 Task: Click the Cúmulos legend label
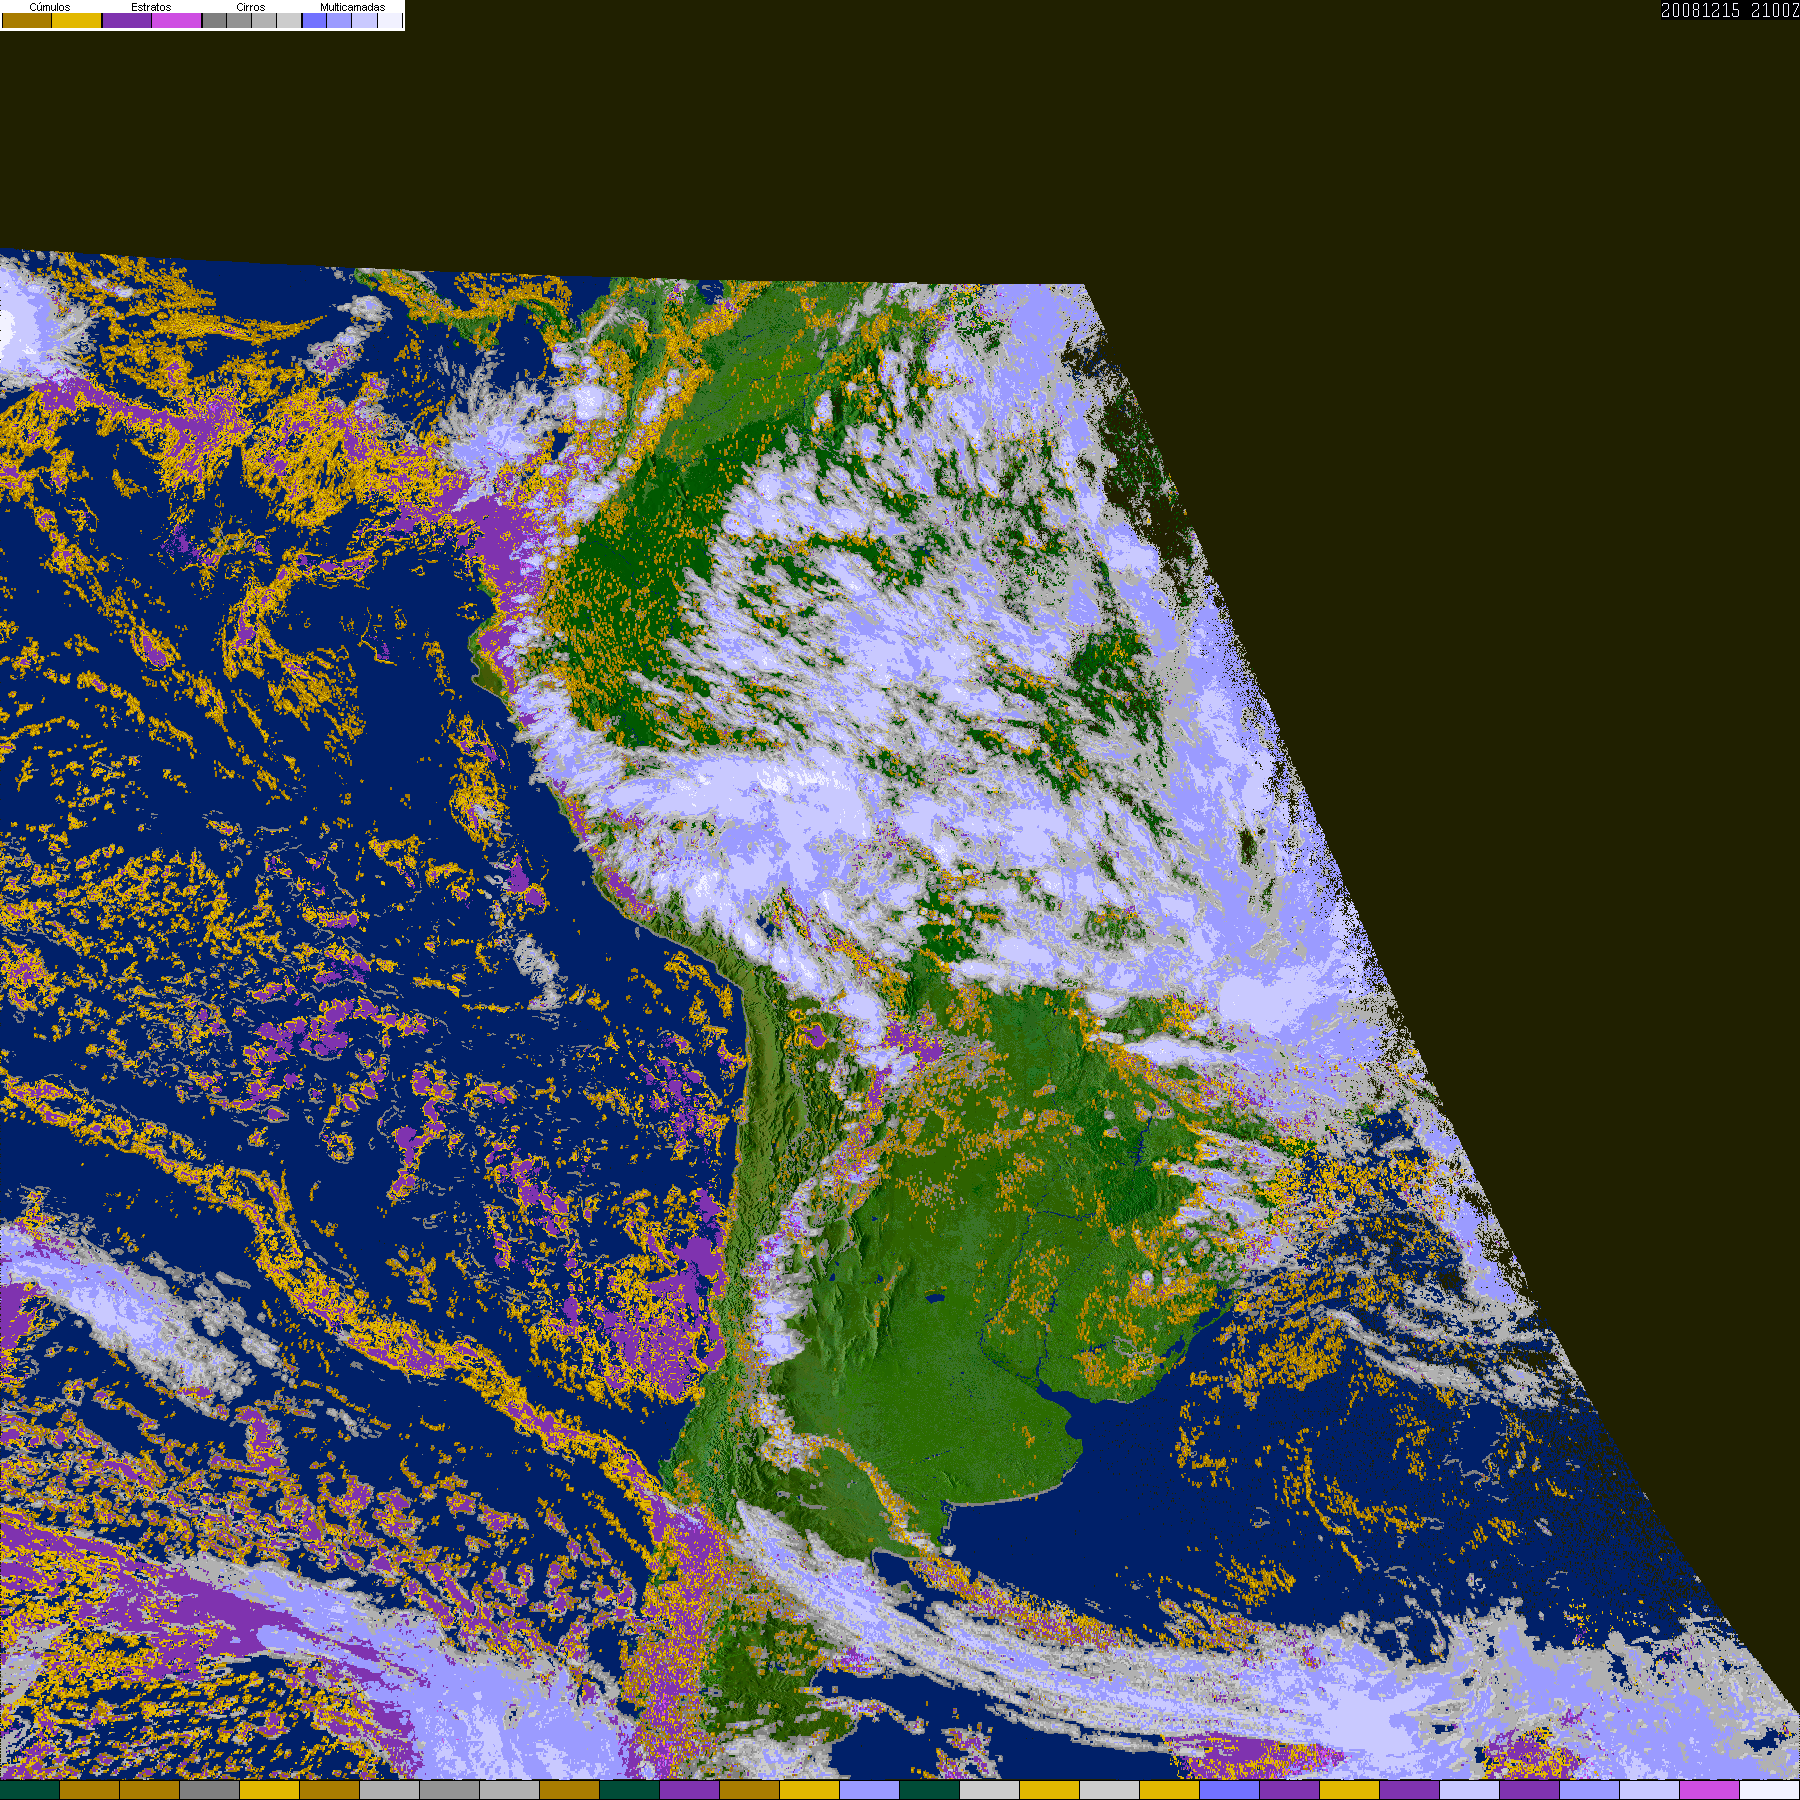pyautogui.click(x=50, y=7)
